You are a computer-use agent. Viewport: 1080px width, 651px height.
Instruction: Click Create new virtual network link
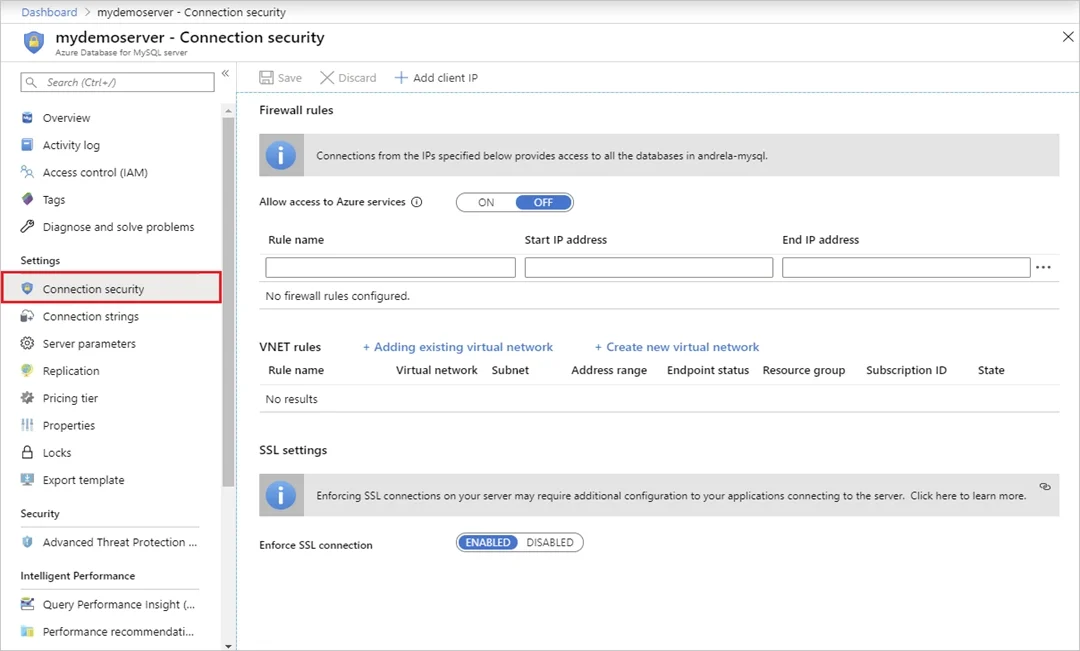(x=677, y=347)
